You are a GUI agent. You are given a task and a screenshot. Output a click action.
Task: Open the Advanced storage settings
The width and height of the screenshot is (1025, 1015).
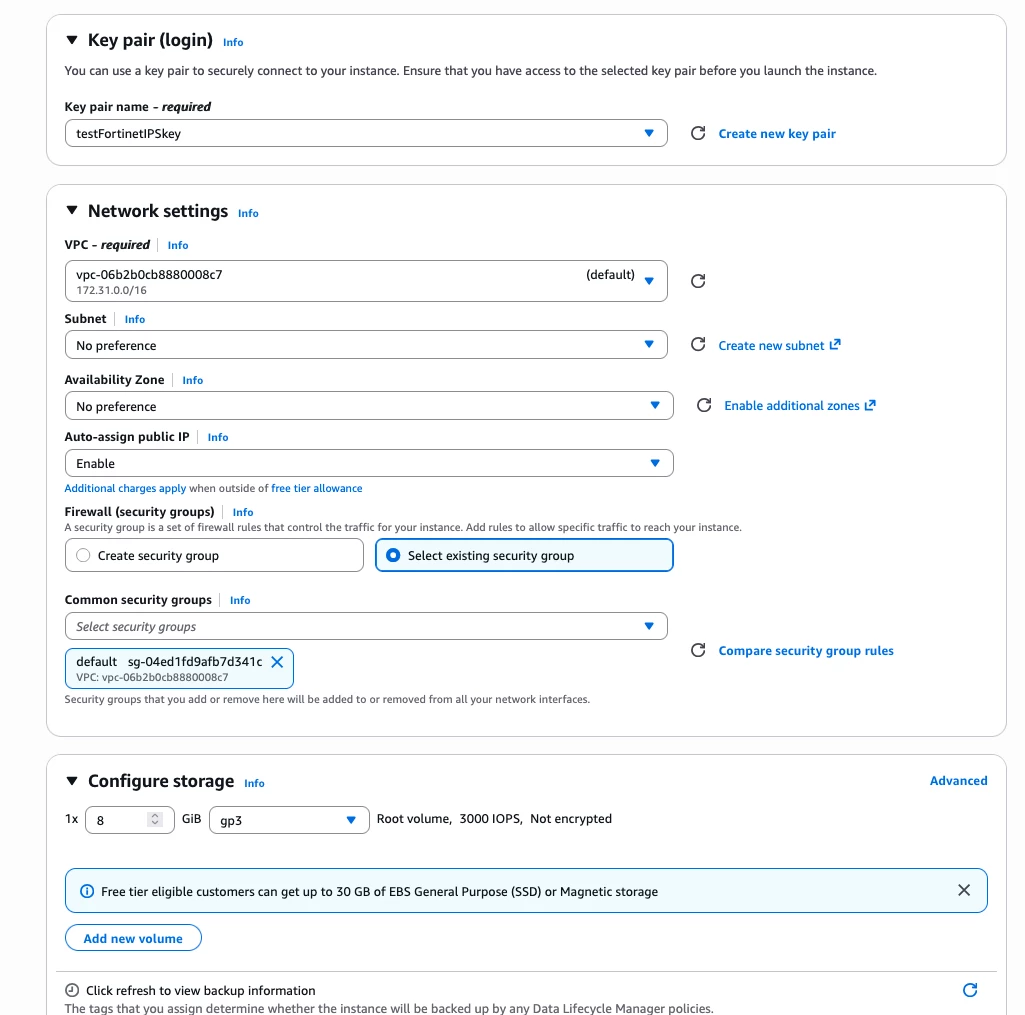pyautogui.click(x=958, y=781)
